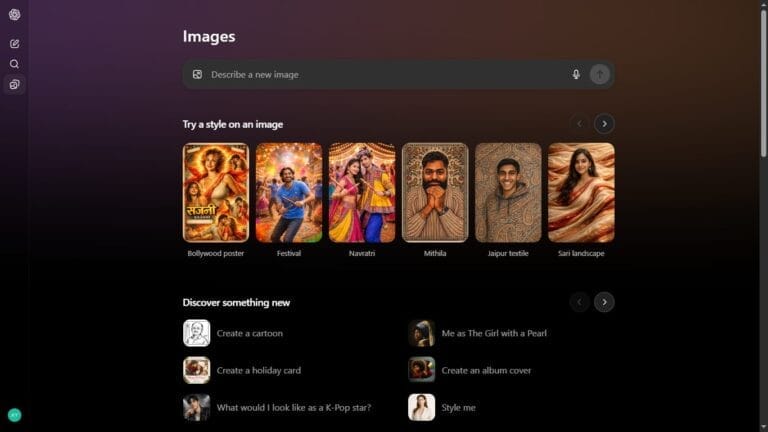Click the Style me thumbnail icon
The image size is (768, 432).
[x=421, y=408]
